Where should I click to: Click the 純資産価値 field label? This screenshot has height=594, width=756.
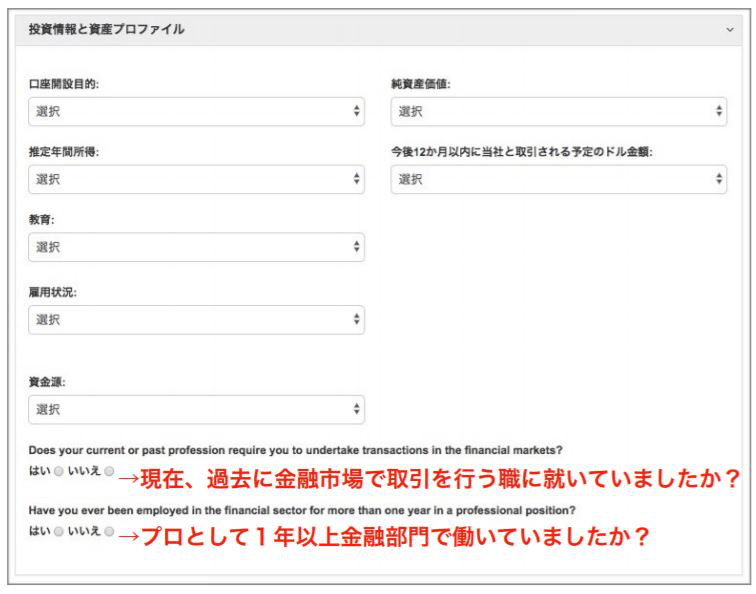(x=420, y=84)
